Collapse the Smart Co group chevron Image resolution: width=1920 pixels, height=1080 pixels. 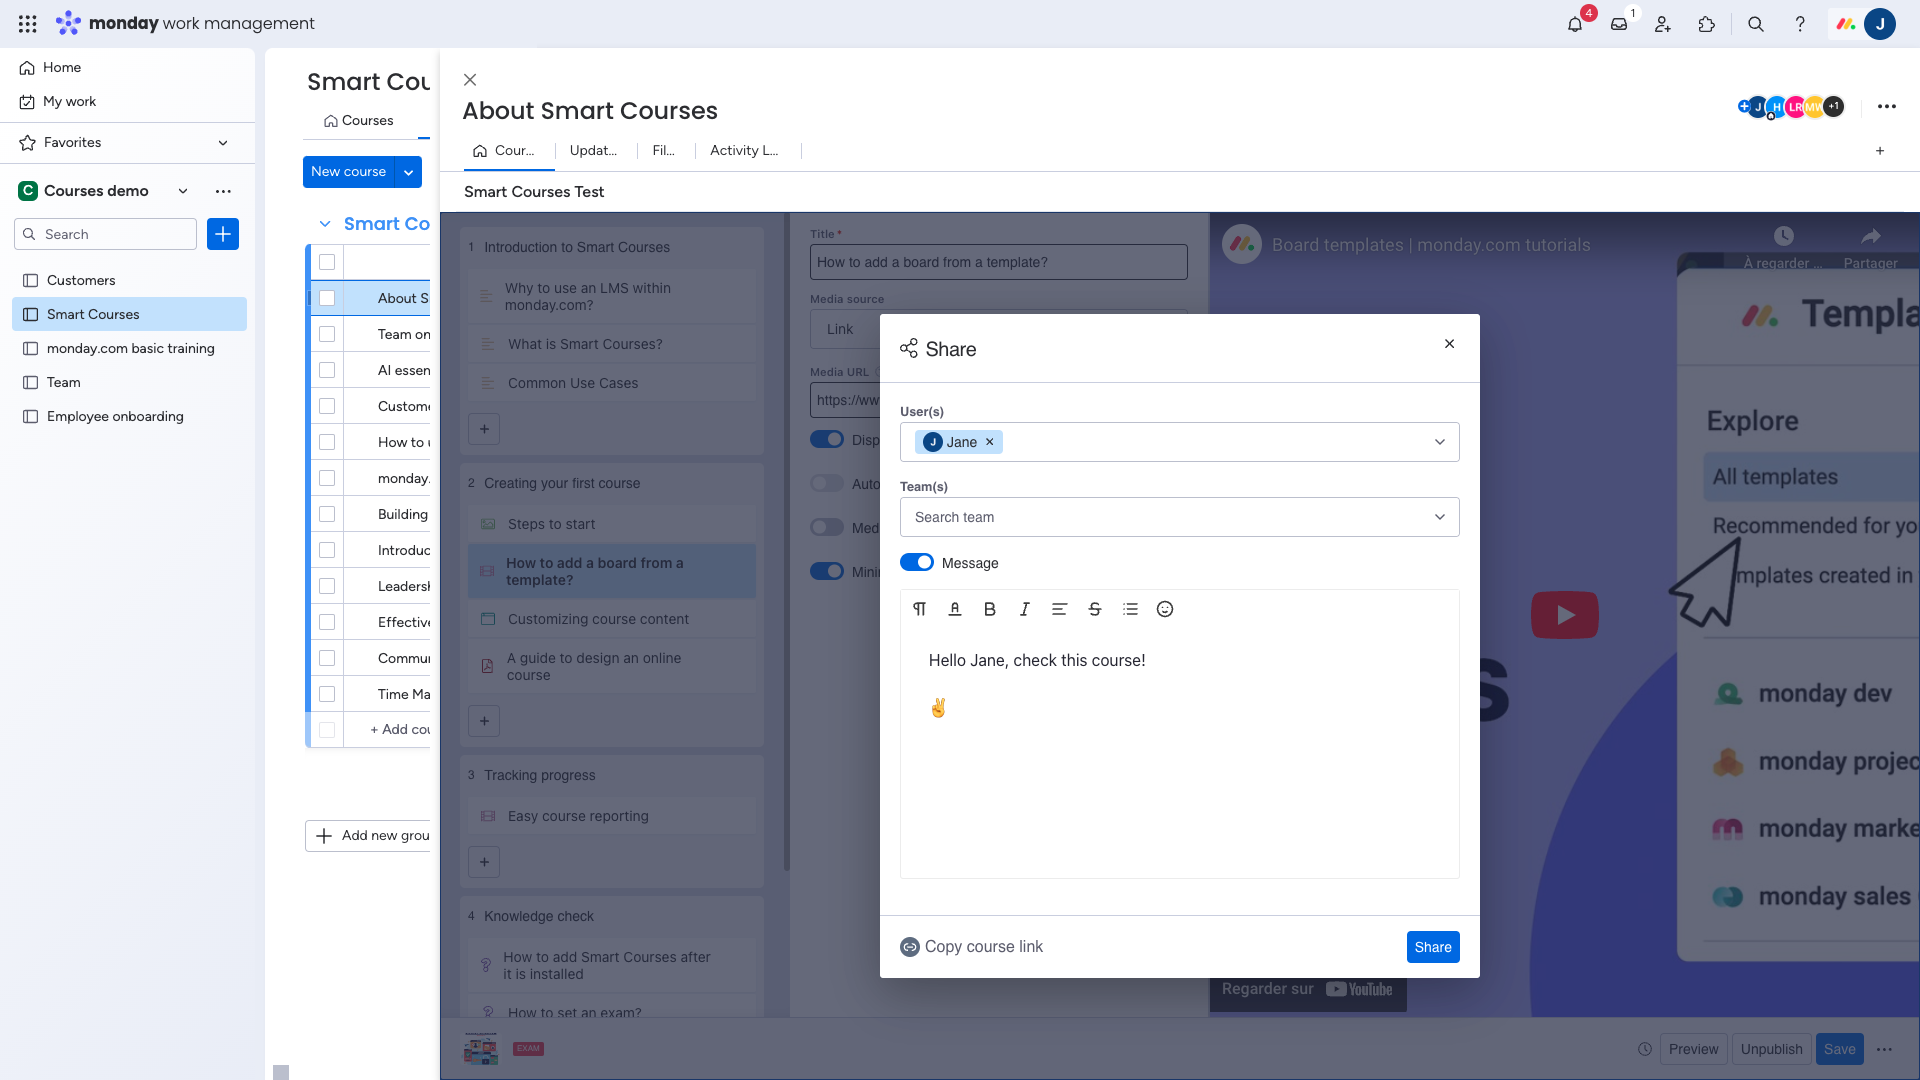click(325, 224)
